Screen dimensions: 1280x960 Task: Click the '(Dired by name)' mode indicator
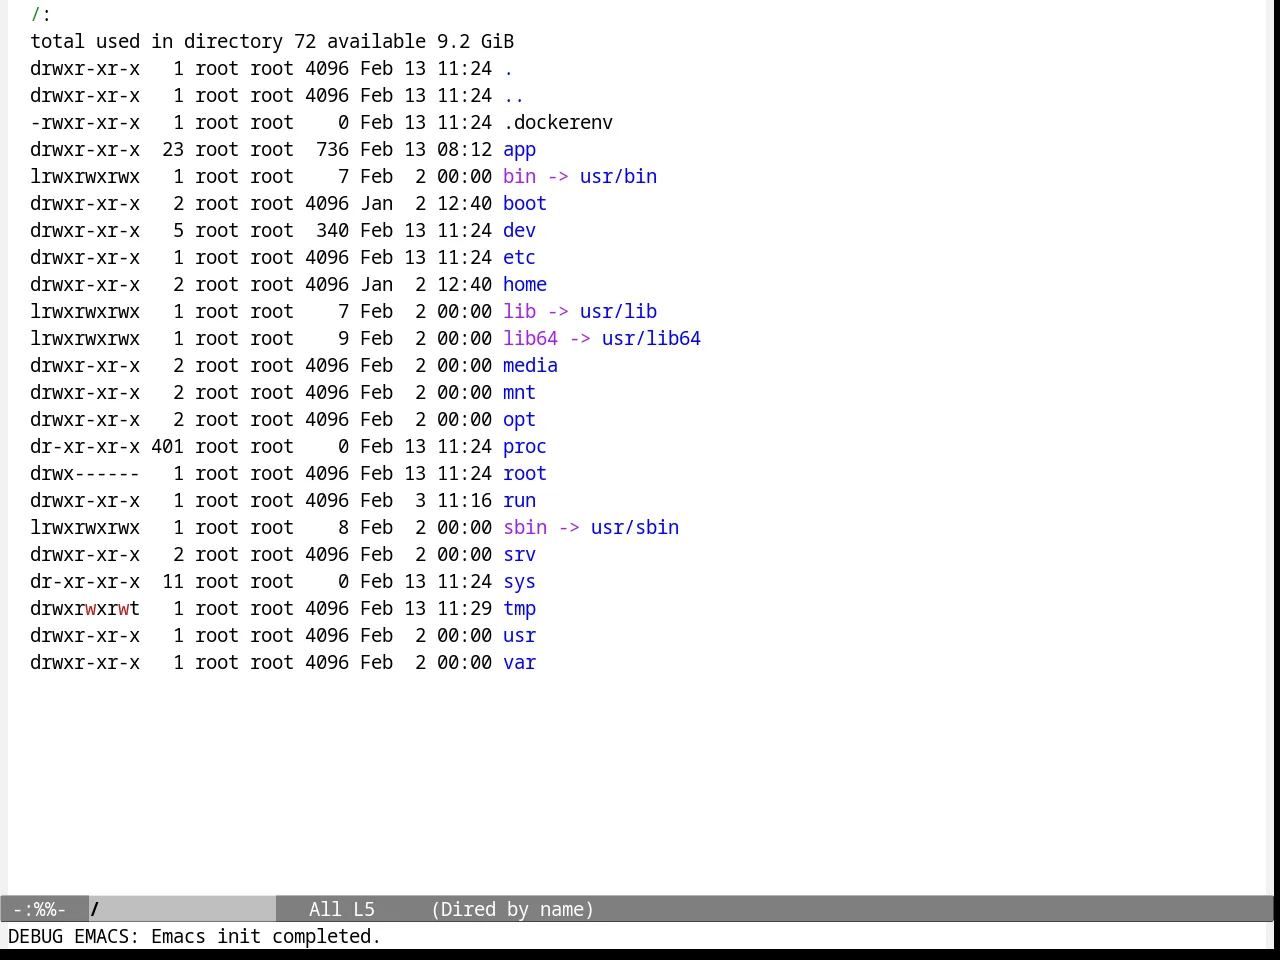(513, 909)
